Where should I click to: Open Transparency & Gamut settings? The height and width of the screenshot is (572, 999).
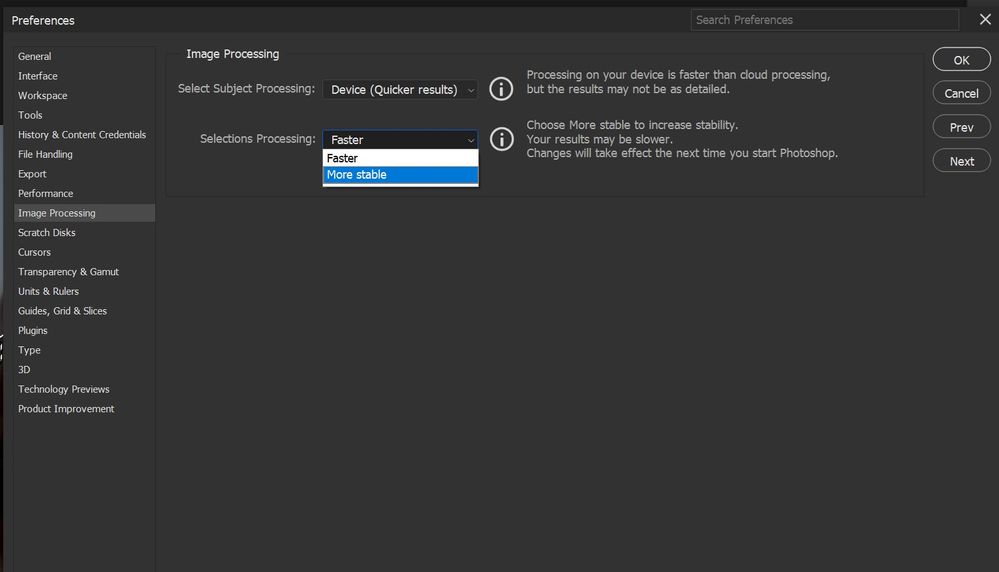[x=68, y=272]
